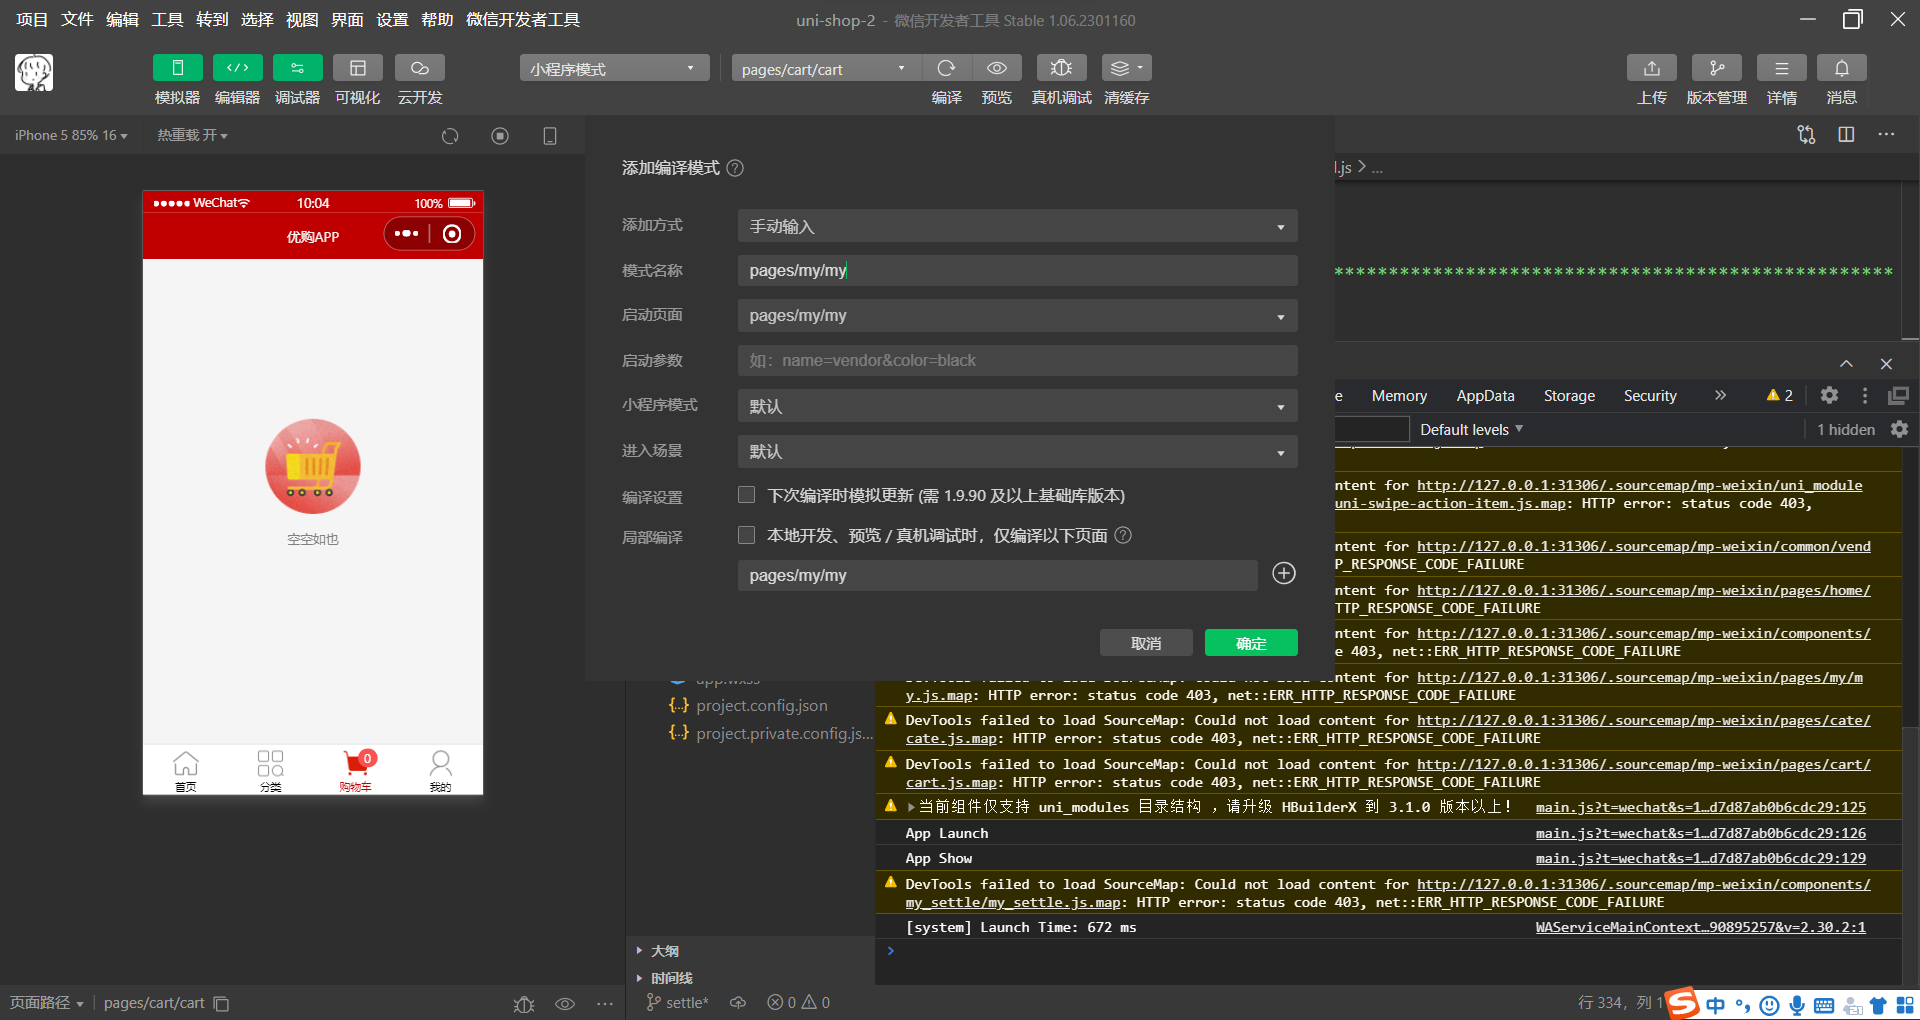This screenshot has width=1920, height=1020.
Task: Open the Default levels dropdown in console
Action: click(1470, 429)
